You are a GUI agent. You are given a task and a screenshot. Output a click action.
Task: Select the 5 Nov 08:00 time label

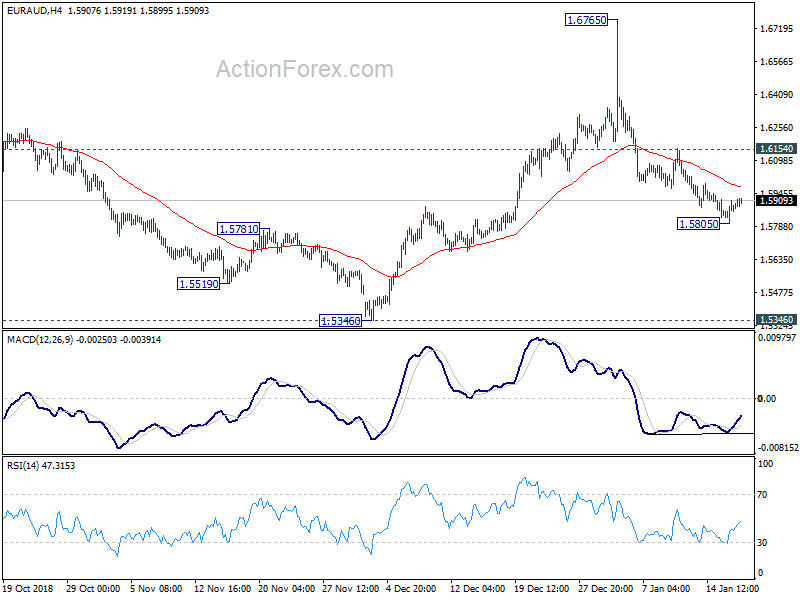pyautogui.click(x=156, y=588)
